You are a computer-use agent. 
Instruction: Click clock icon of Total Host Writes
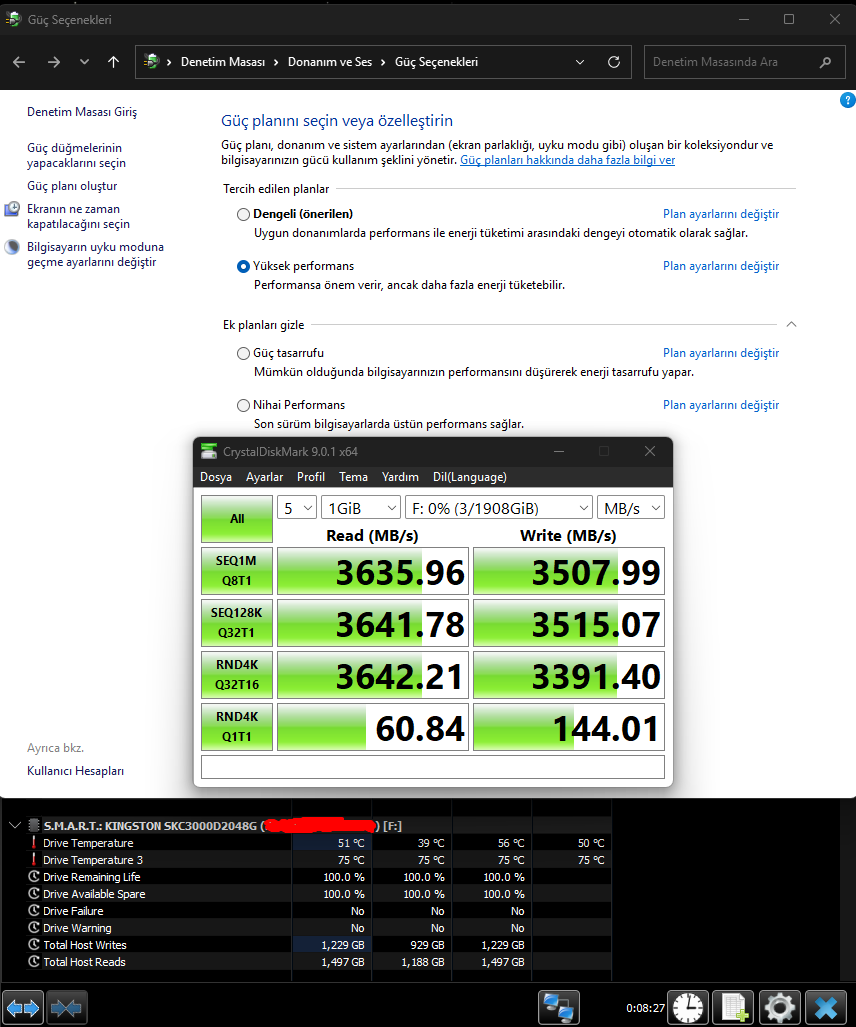[34, 944]
